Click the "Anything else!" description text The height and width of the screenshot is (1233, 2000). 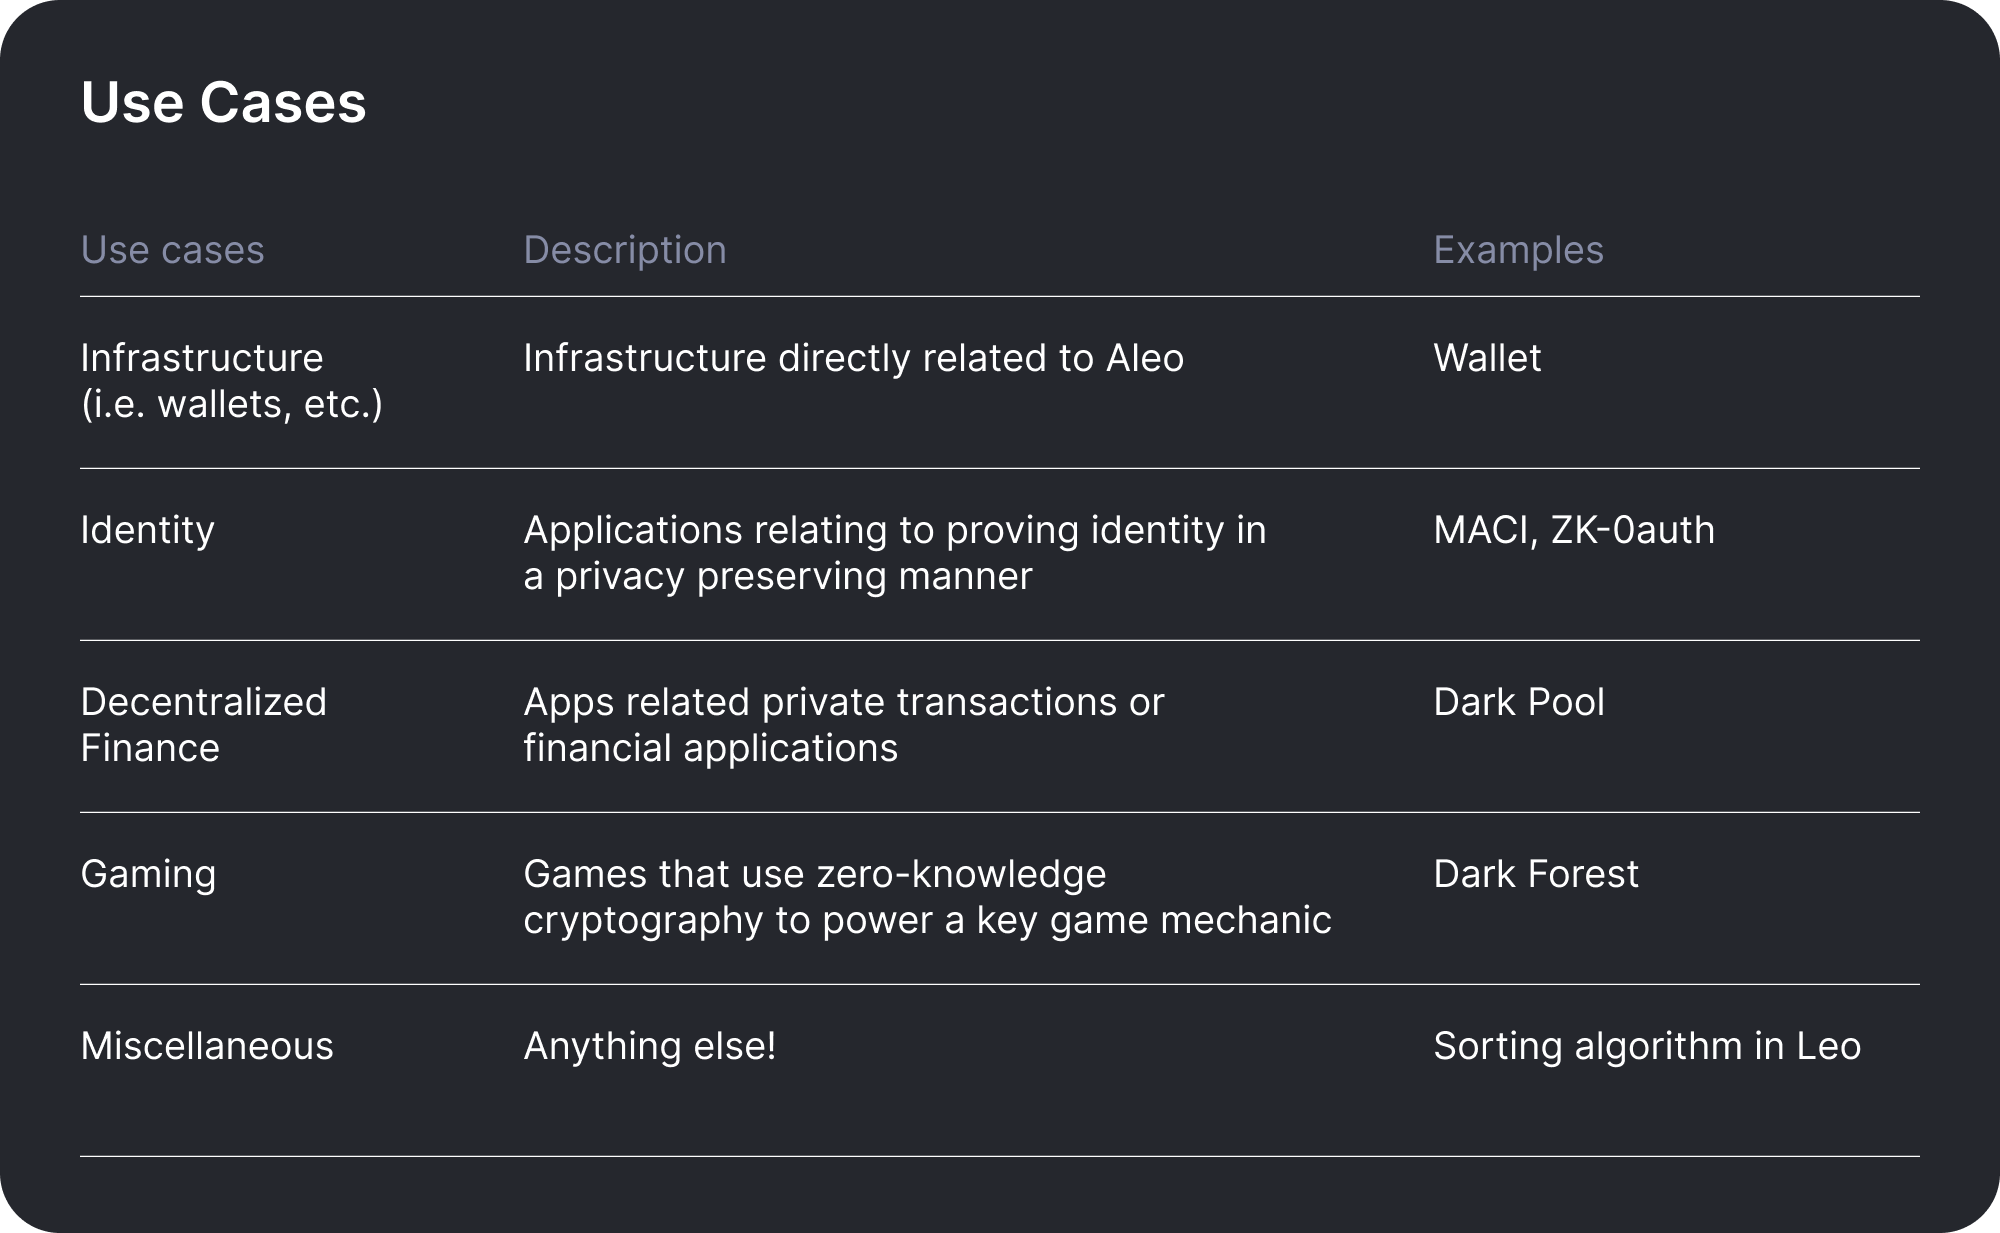(x=649, y=1046)
